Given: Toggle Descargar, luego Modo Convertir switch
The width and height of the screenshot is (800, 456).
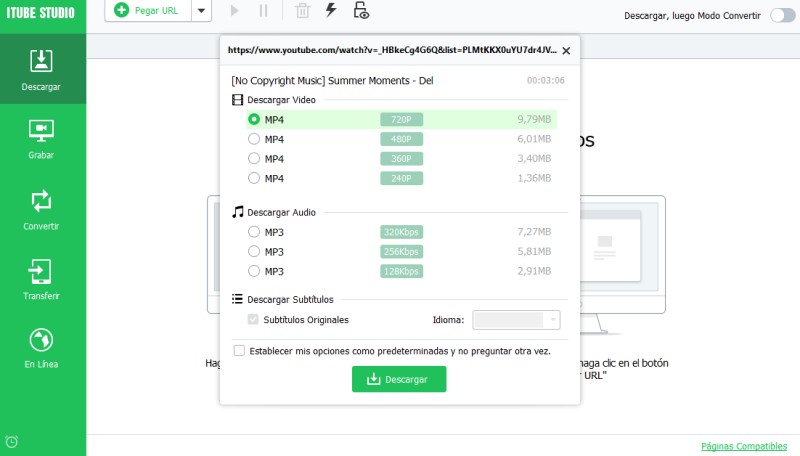Looking at the screenshot, I should [x=782, y=15].
